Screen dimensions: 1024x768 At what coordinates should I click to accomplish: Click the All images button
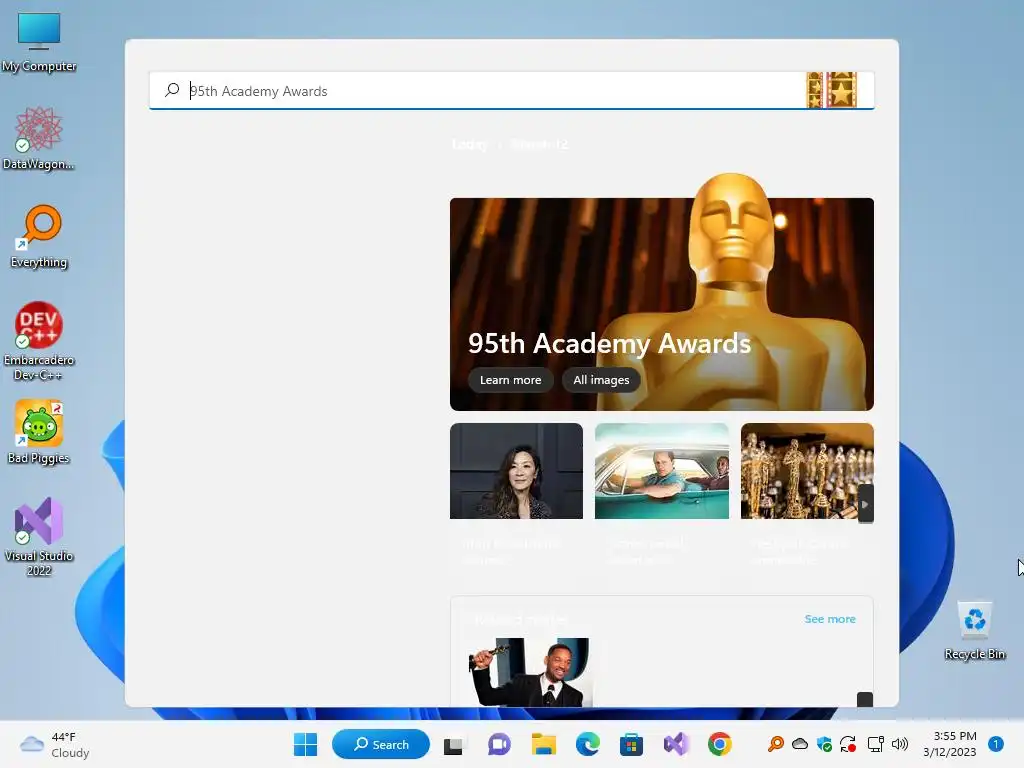coord(601,380)
